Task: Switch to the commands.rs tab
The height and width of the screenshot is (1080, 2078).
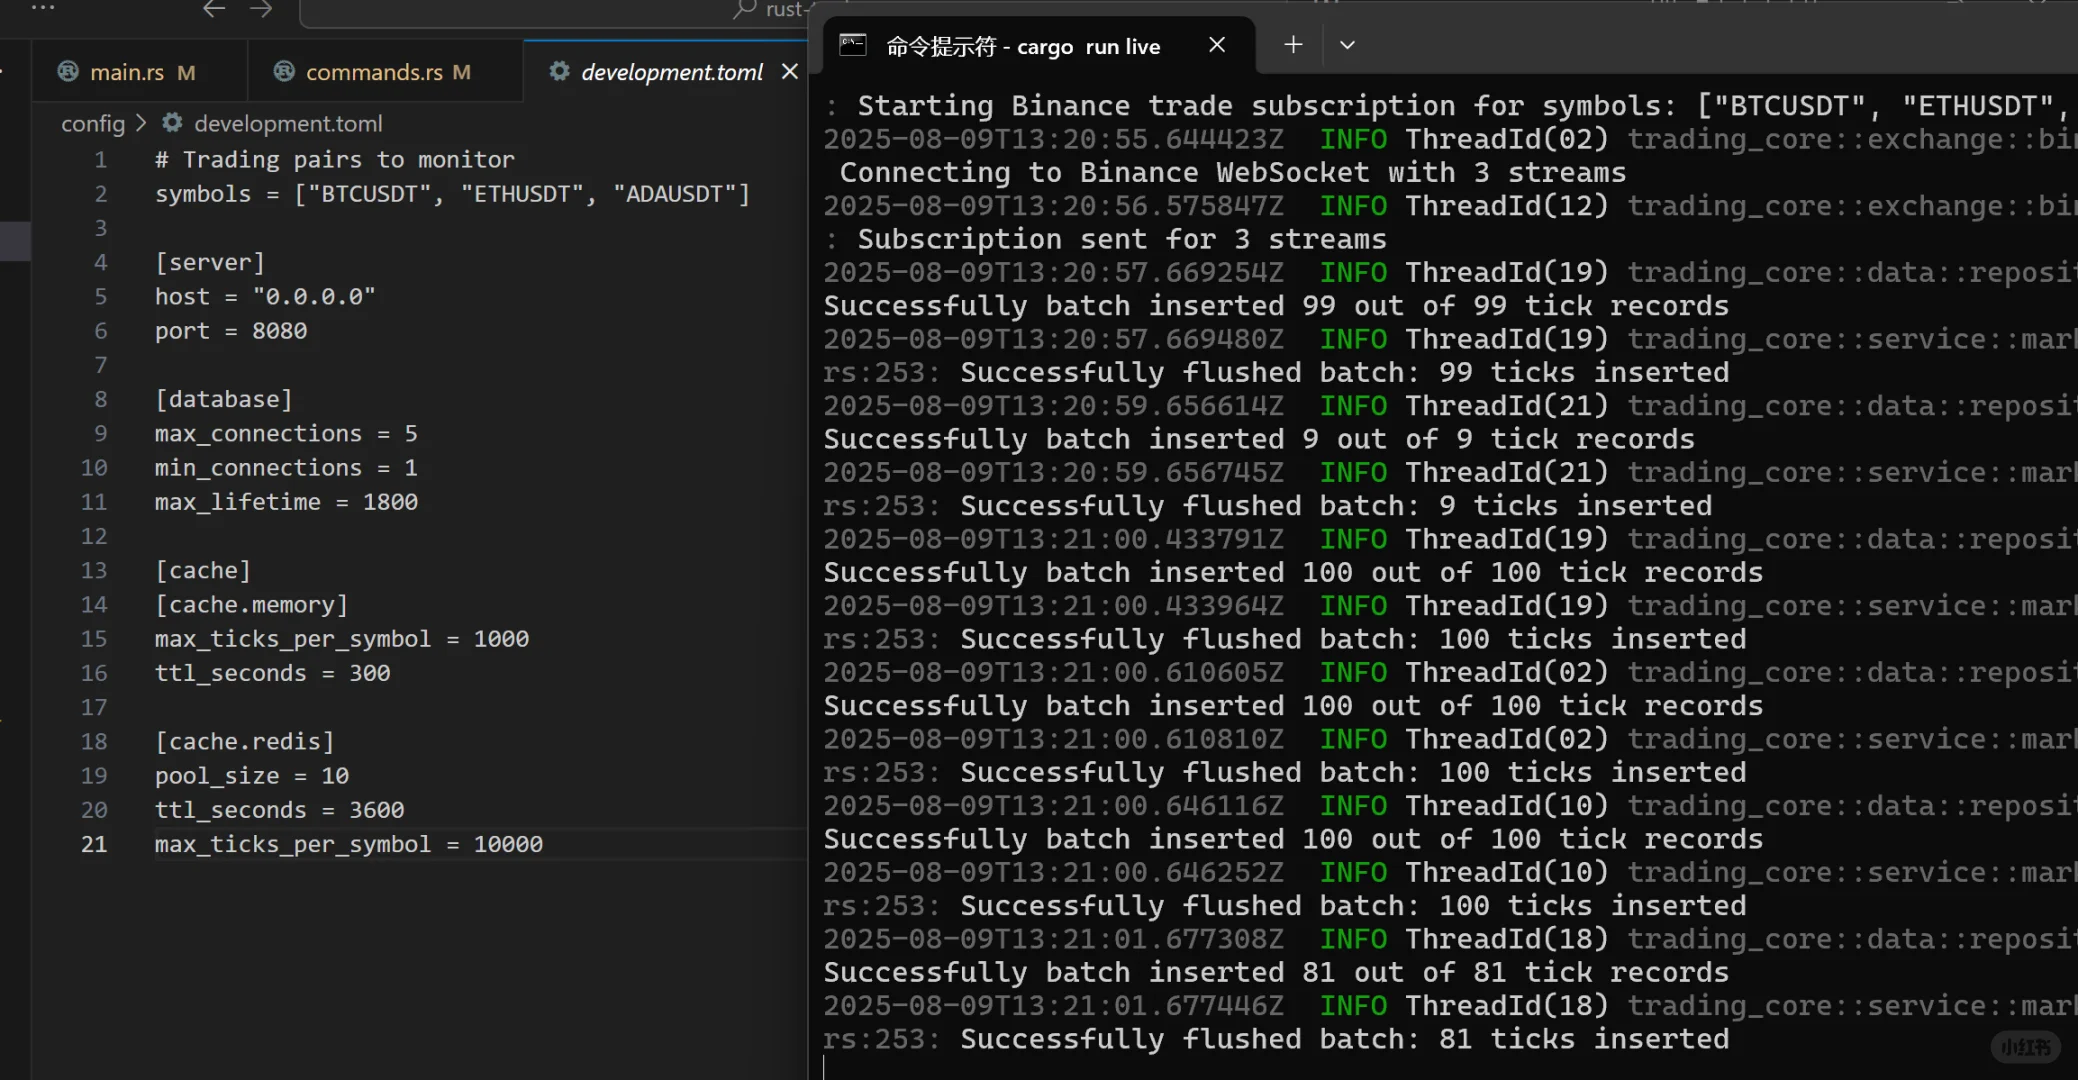Action: [x=374, y=72]
